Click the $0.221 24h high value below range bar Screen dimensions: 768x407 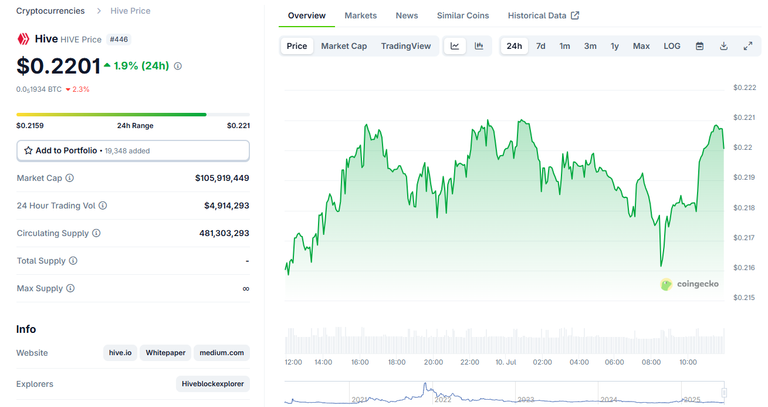tap(238, 125)
